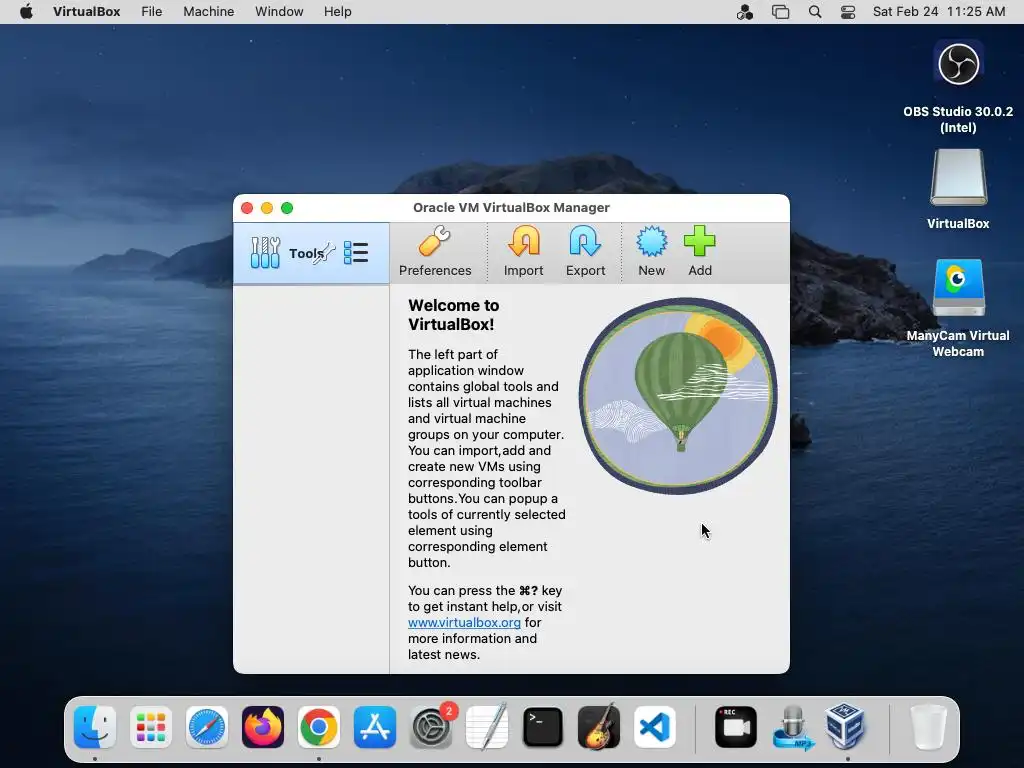The image size is (1024, 768).
Task: Minimize the VirtualBox Manager window
Action: 266,208
